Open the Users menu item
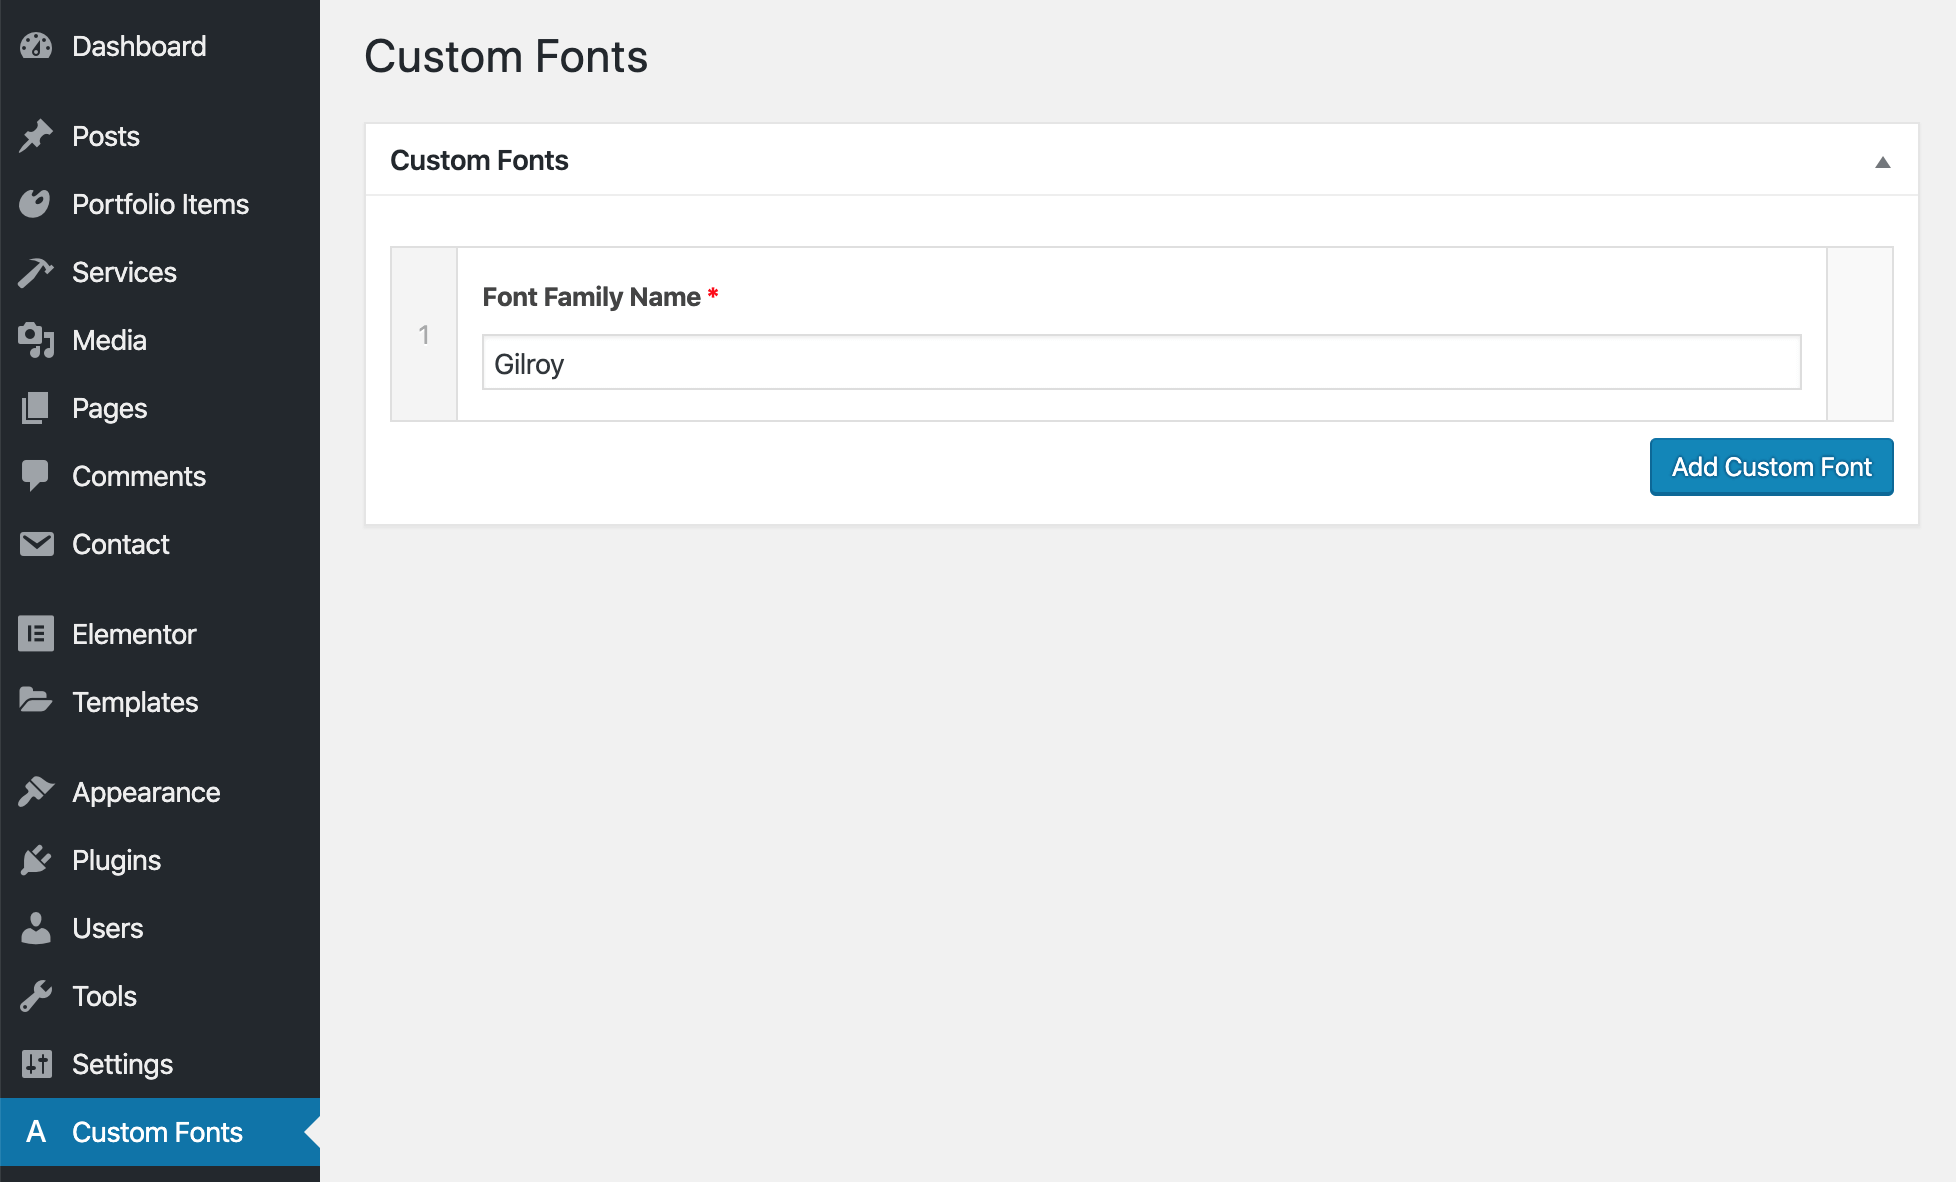This screenshot has width=1956, height=1182. 107,928
